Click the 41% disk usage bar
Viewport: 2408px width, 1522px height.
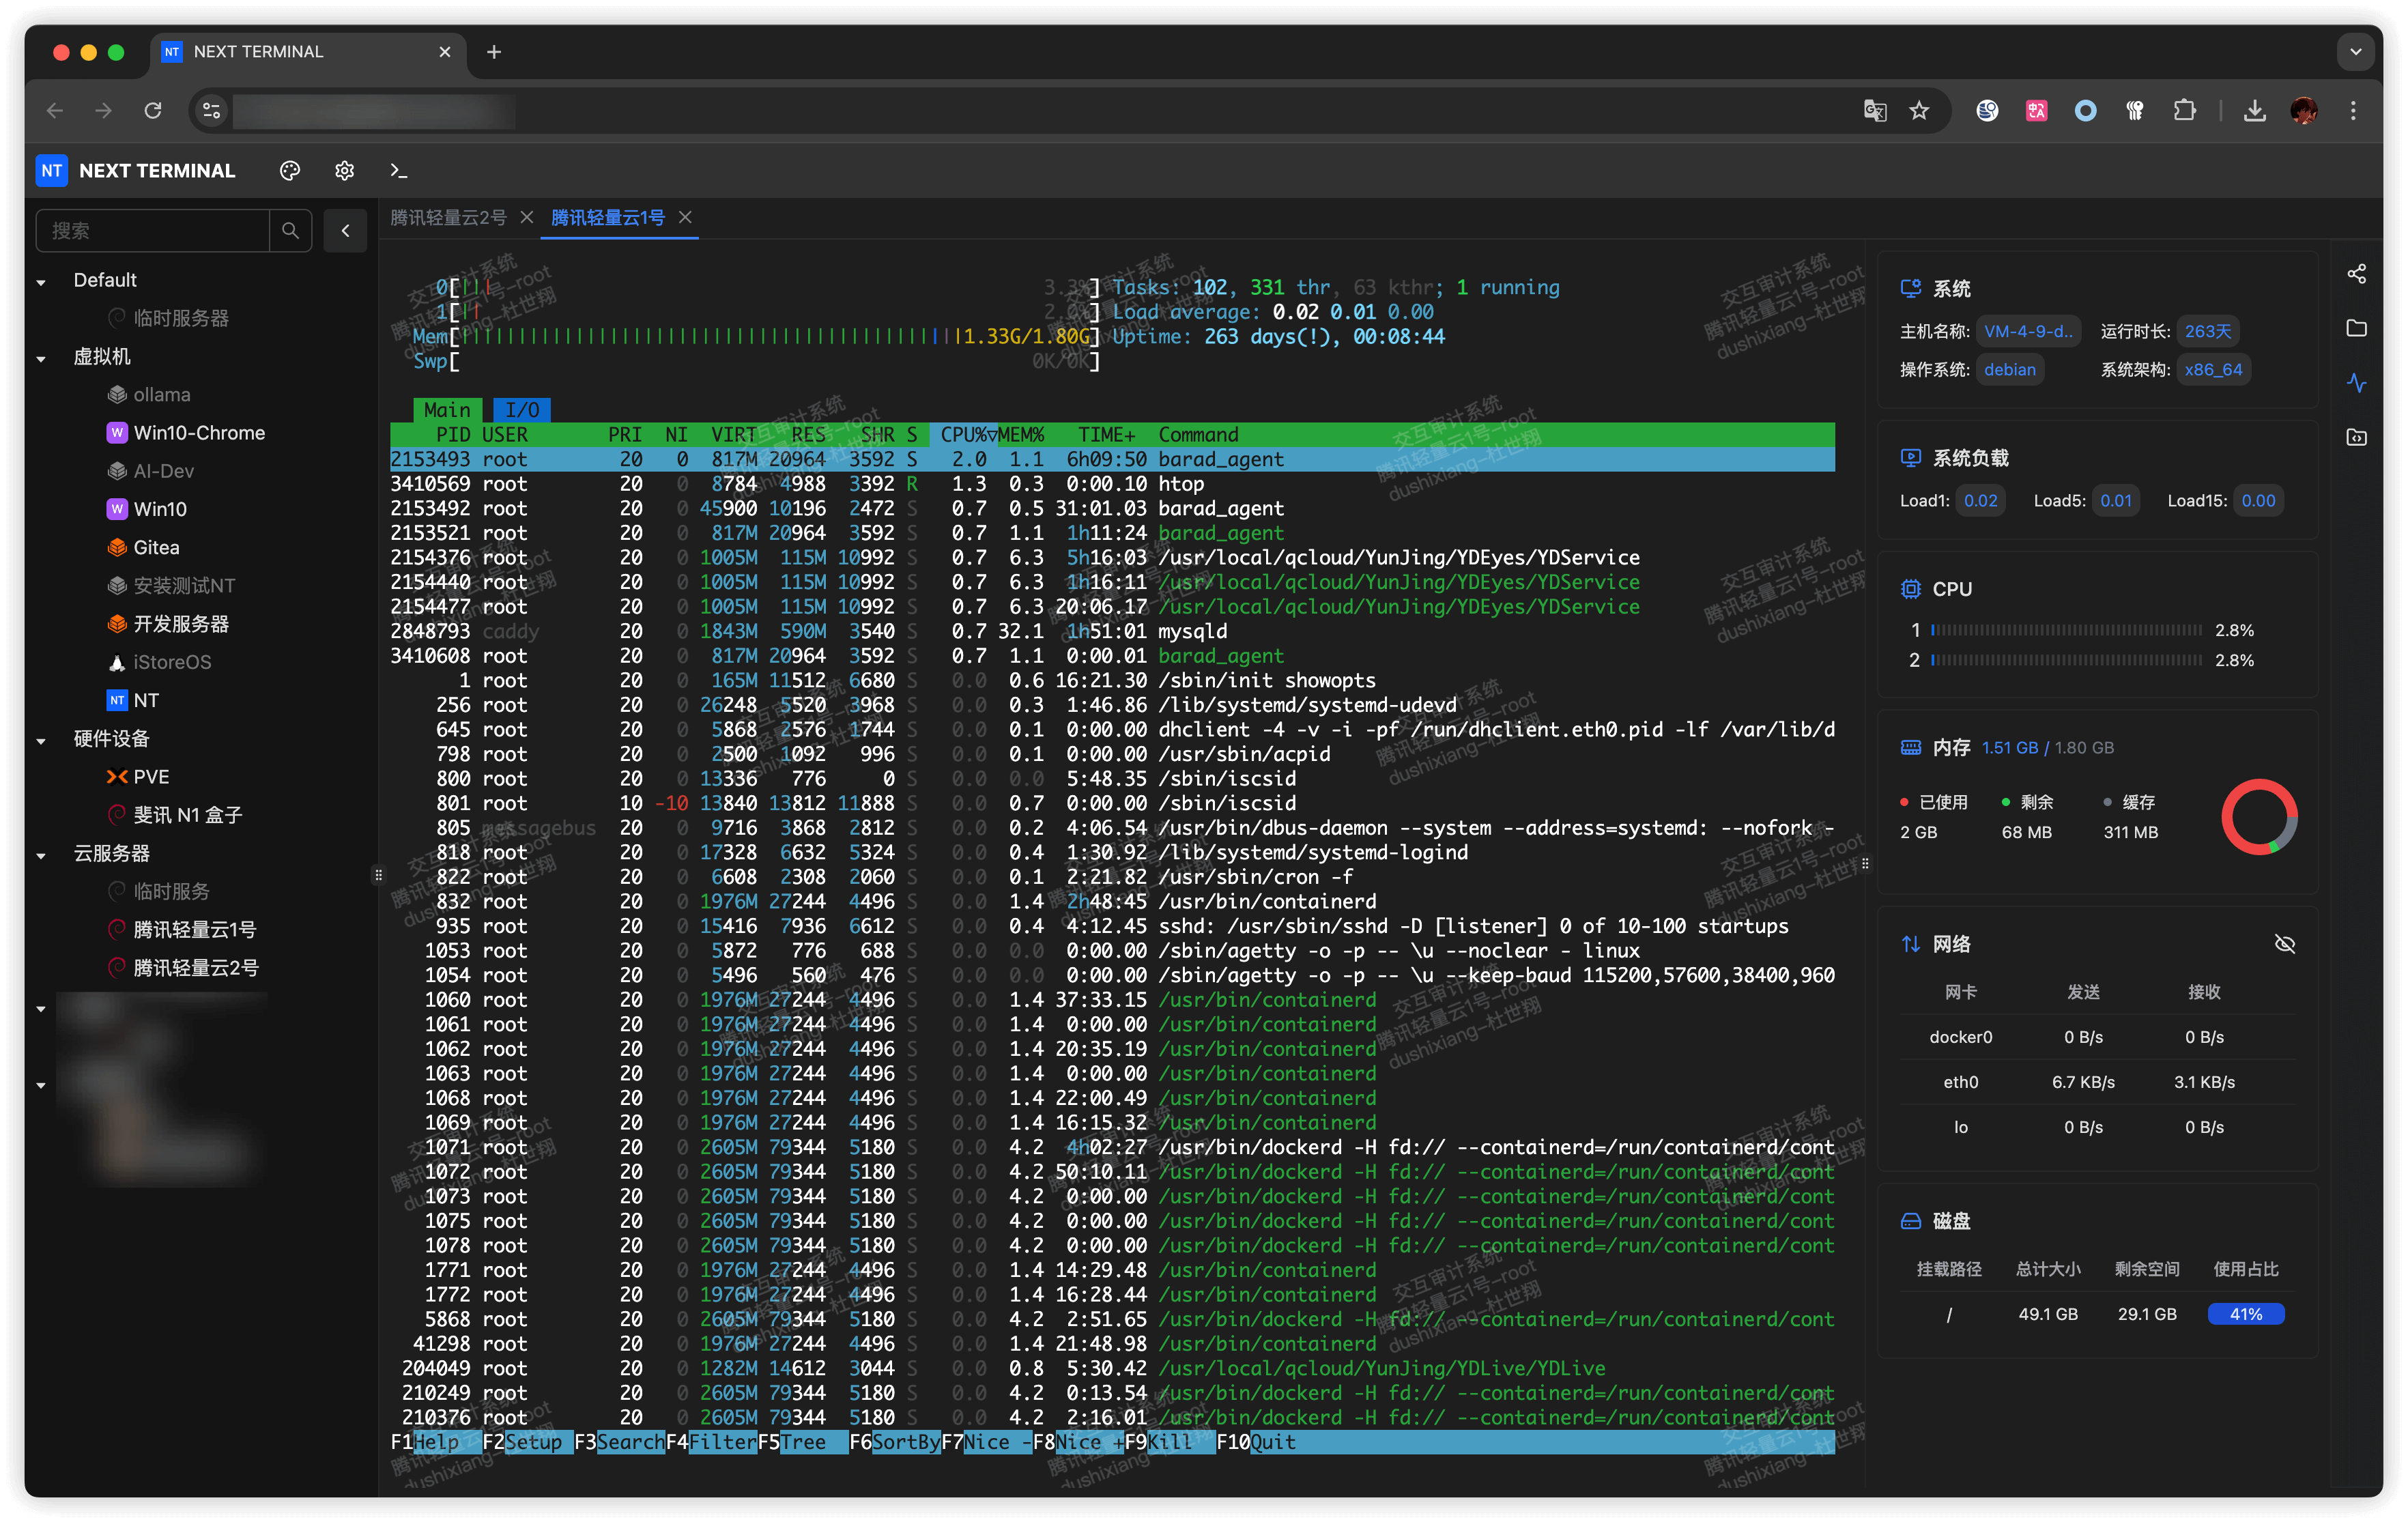[x=2245, y=1314]
